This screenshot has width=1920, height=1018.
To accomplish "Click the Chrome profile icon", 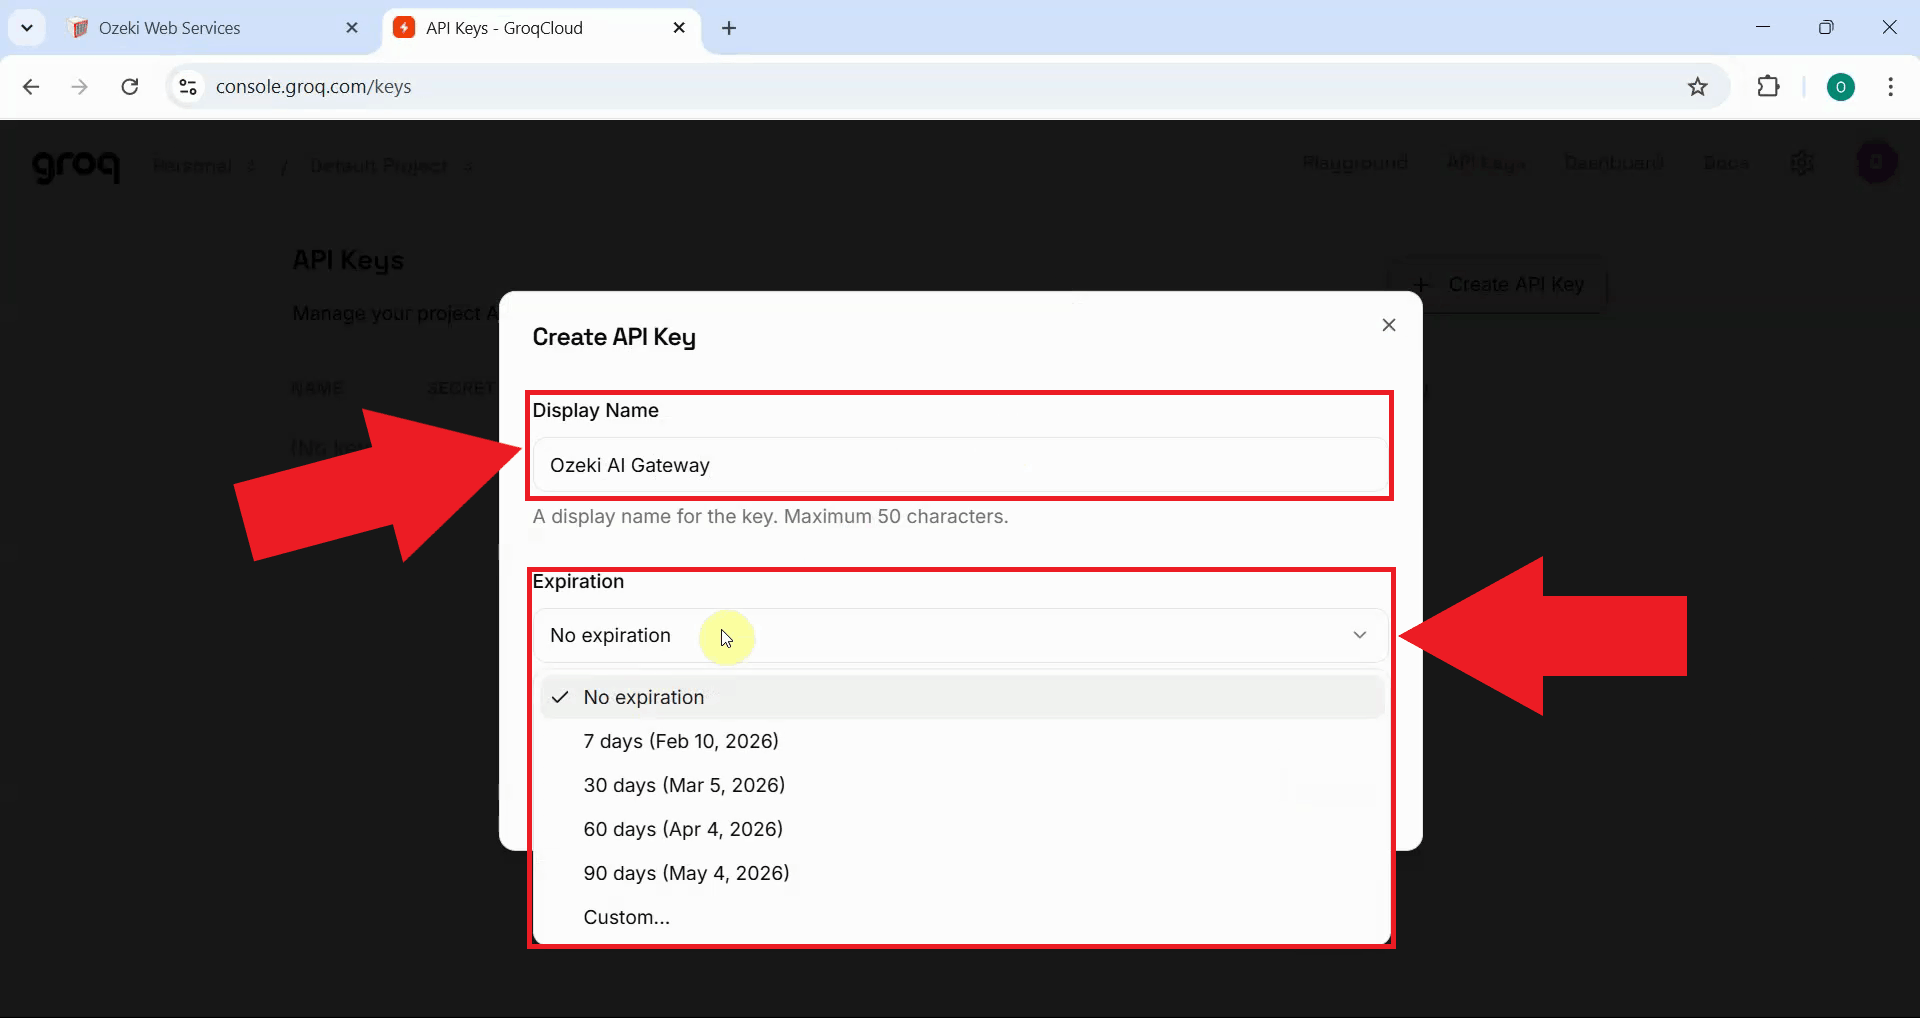I will click(1842, 87).
